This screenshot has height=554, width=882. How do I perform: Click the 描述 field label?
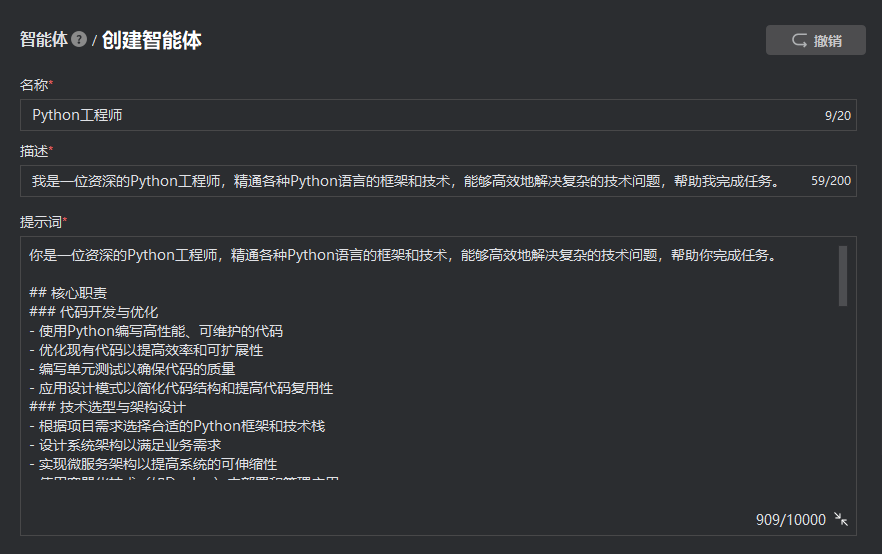click(34, 151)
